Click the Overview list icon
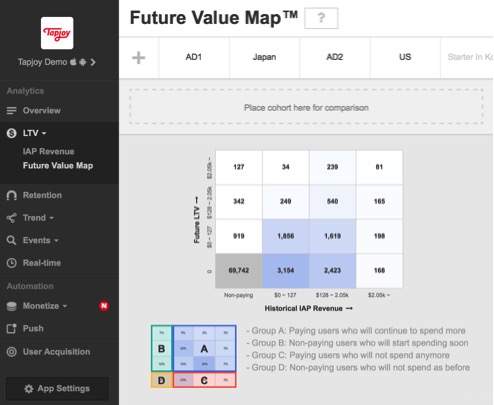Viewport: 494px width, 405px height. (x=12, y=111)
